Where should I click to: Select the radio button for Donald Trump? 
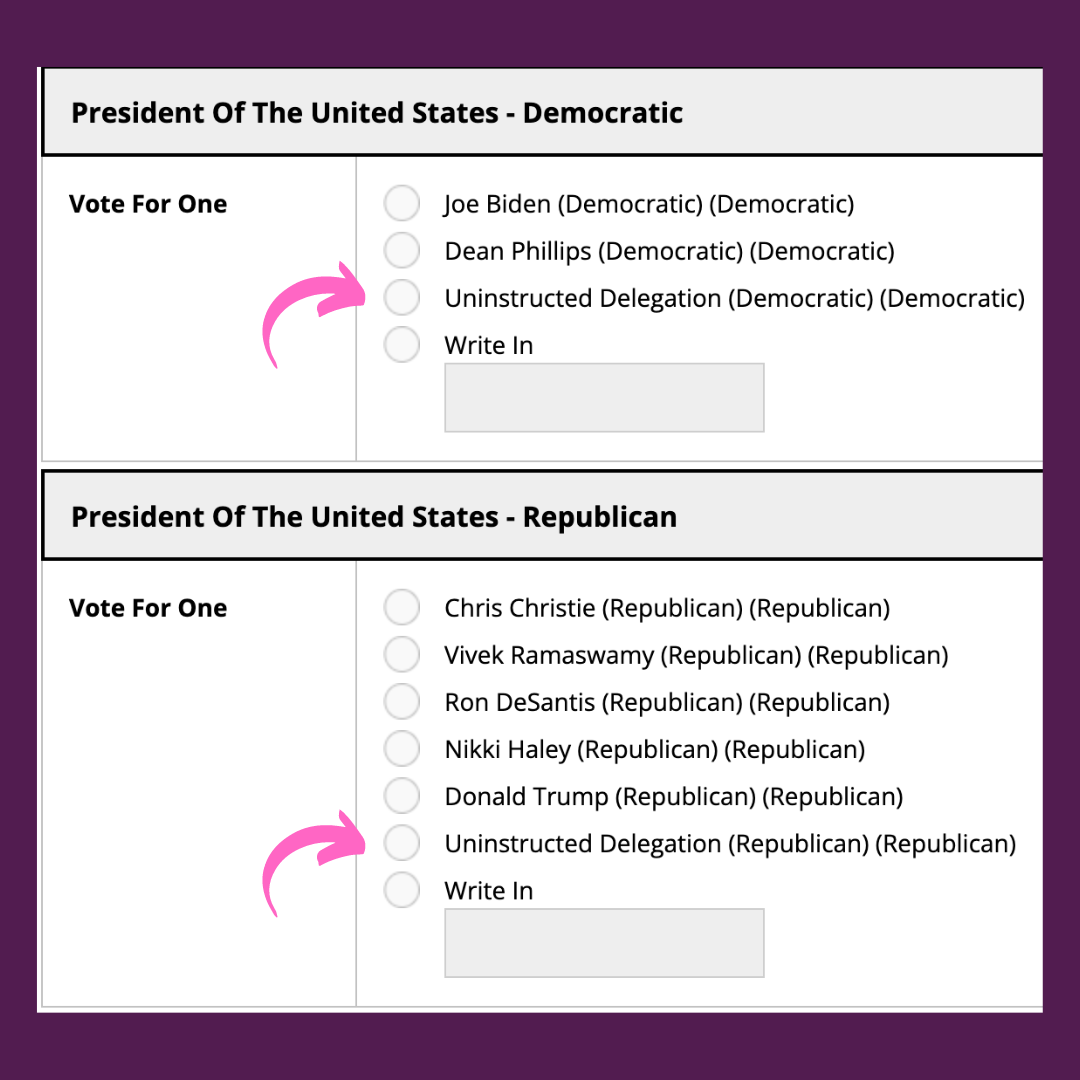(x=401, y=795)
